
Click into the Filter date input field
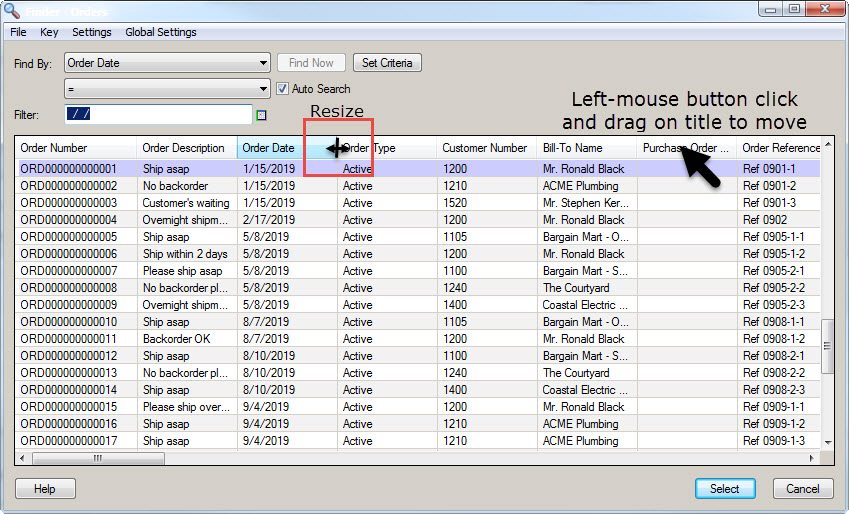(158, 114)
